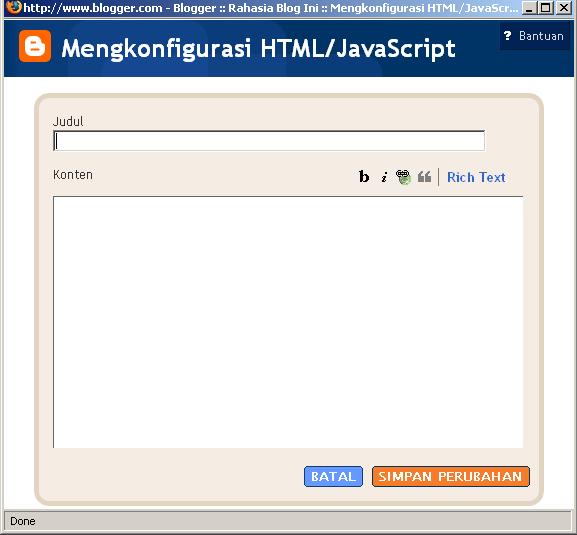Maximize the Blogger popup window
This screenshot has height=535, width=577.
click(546, 8)
